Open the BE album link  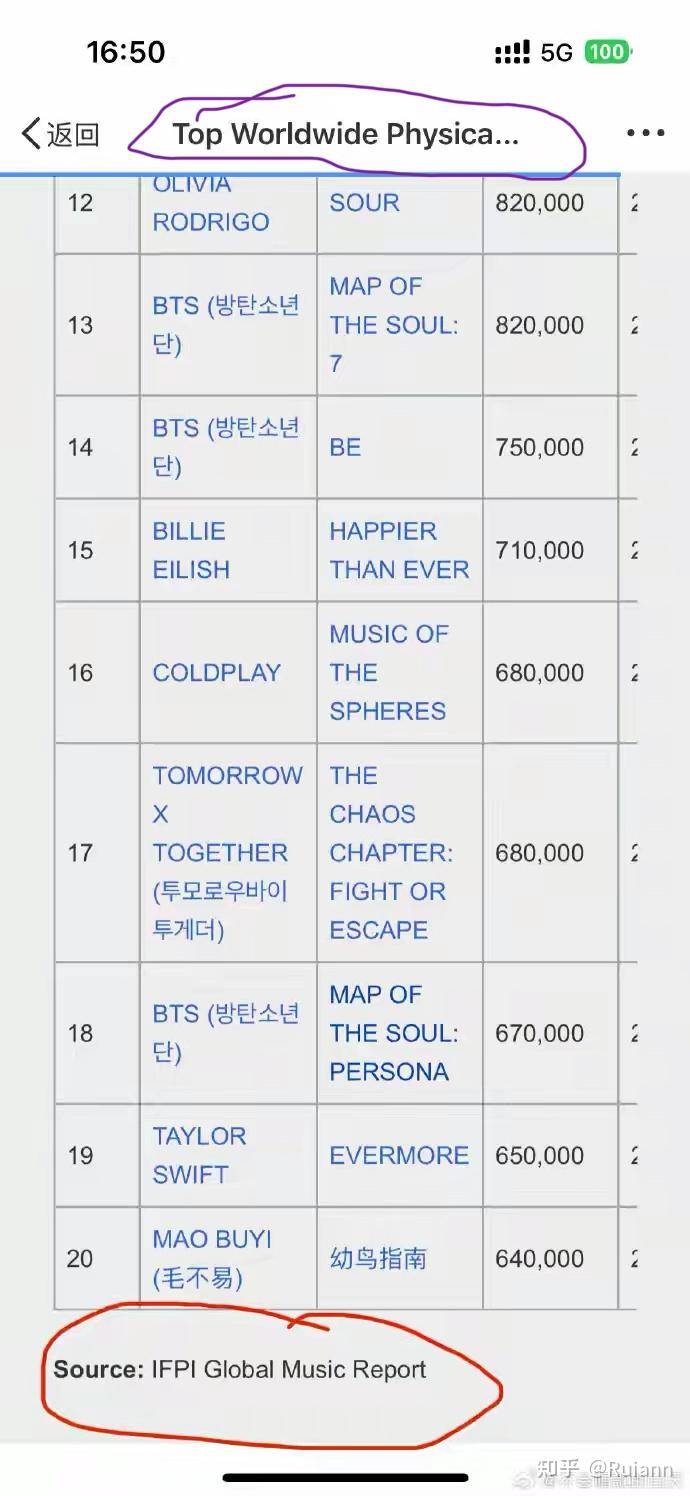(x=345, y=447)
